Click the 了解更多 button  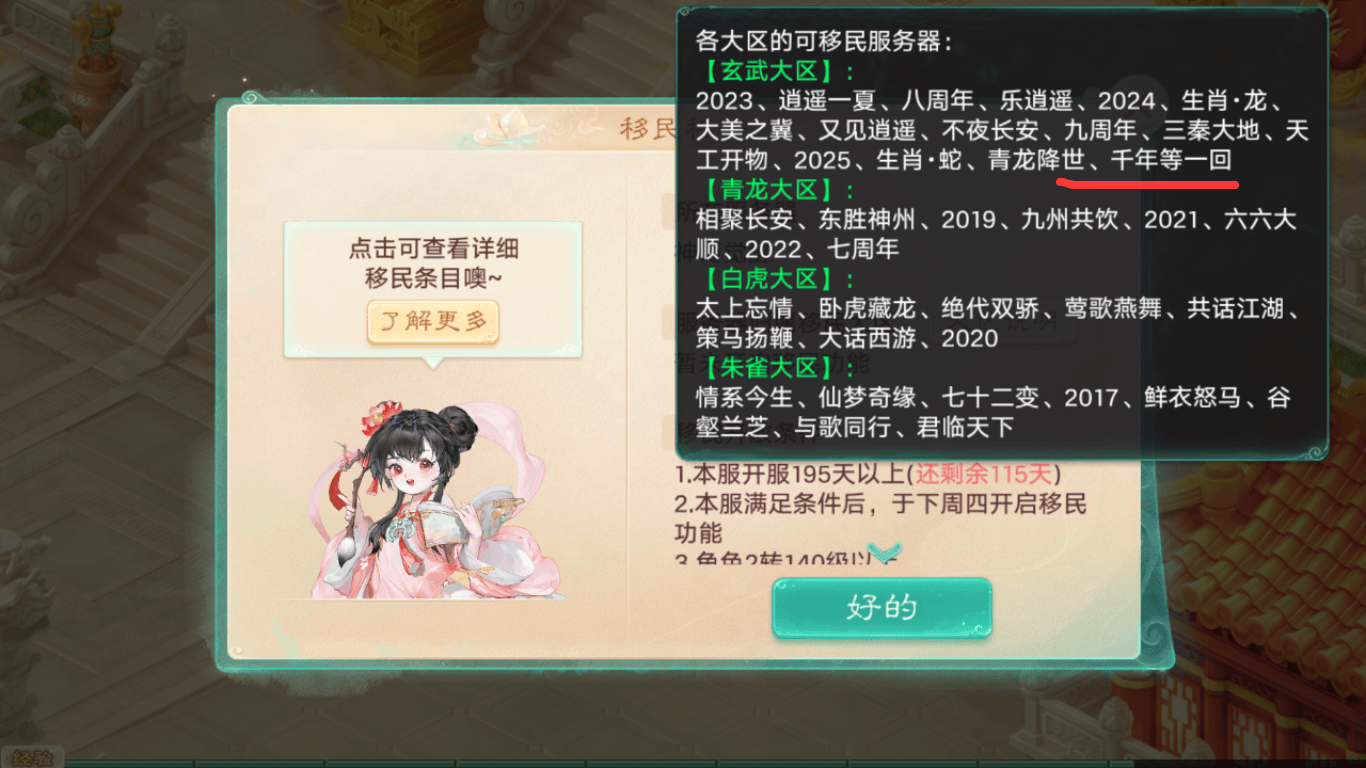point(433,321)
